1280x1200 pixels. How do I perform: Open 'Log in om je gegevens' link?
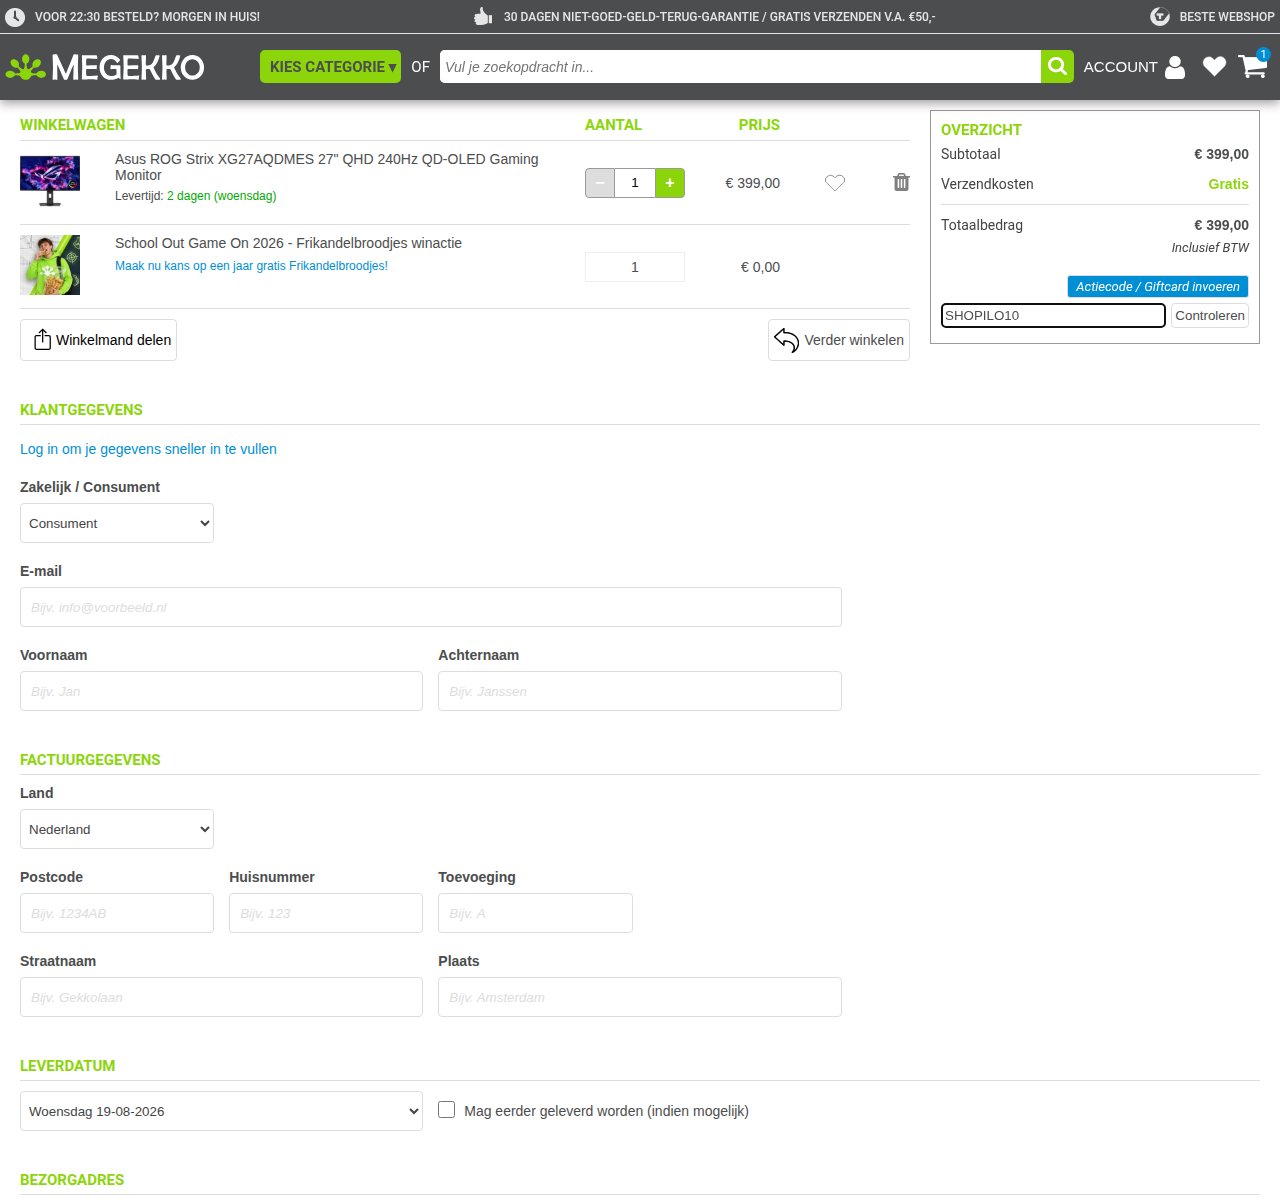(x=148, y=449)
